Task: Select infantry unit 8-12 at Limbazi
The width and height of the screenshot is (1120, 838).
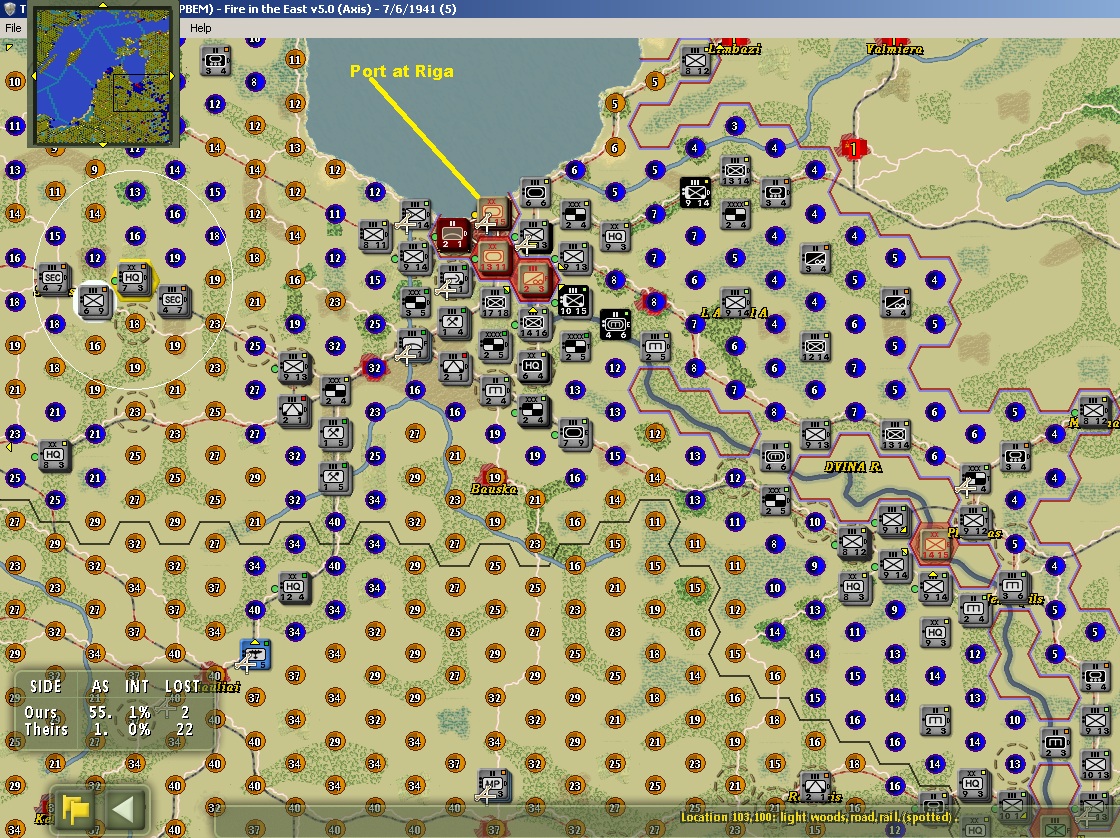Action: coord(696,61)
